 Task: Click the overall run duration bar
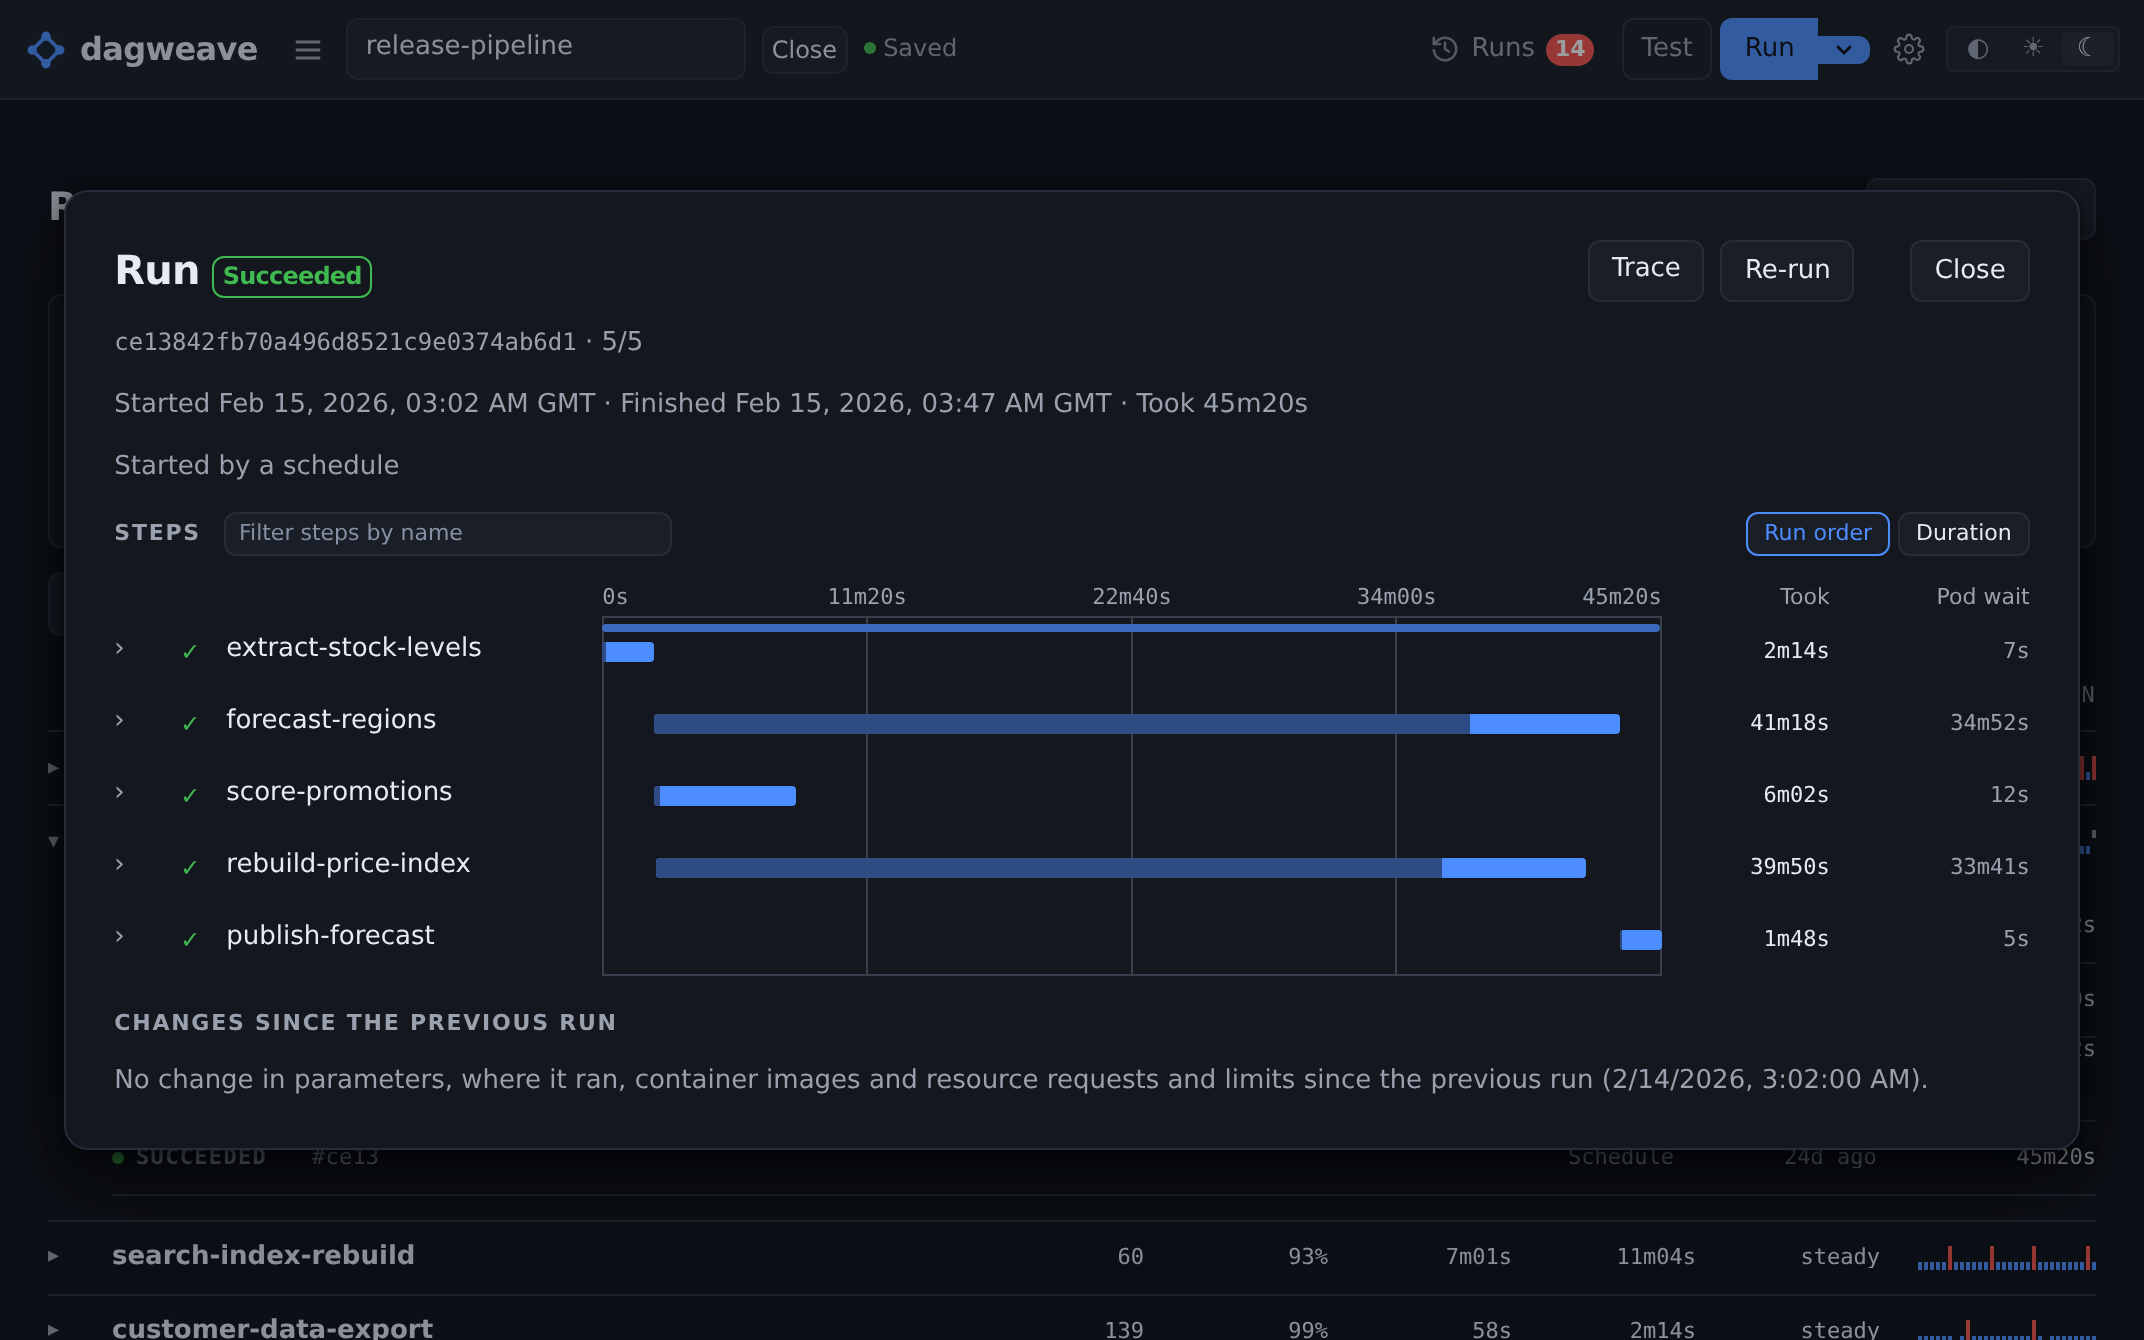point(1131,628)
